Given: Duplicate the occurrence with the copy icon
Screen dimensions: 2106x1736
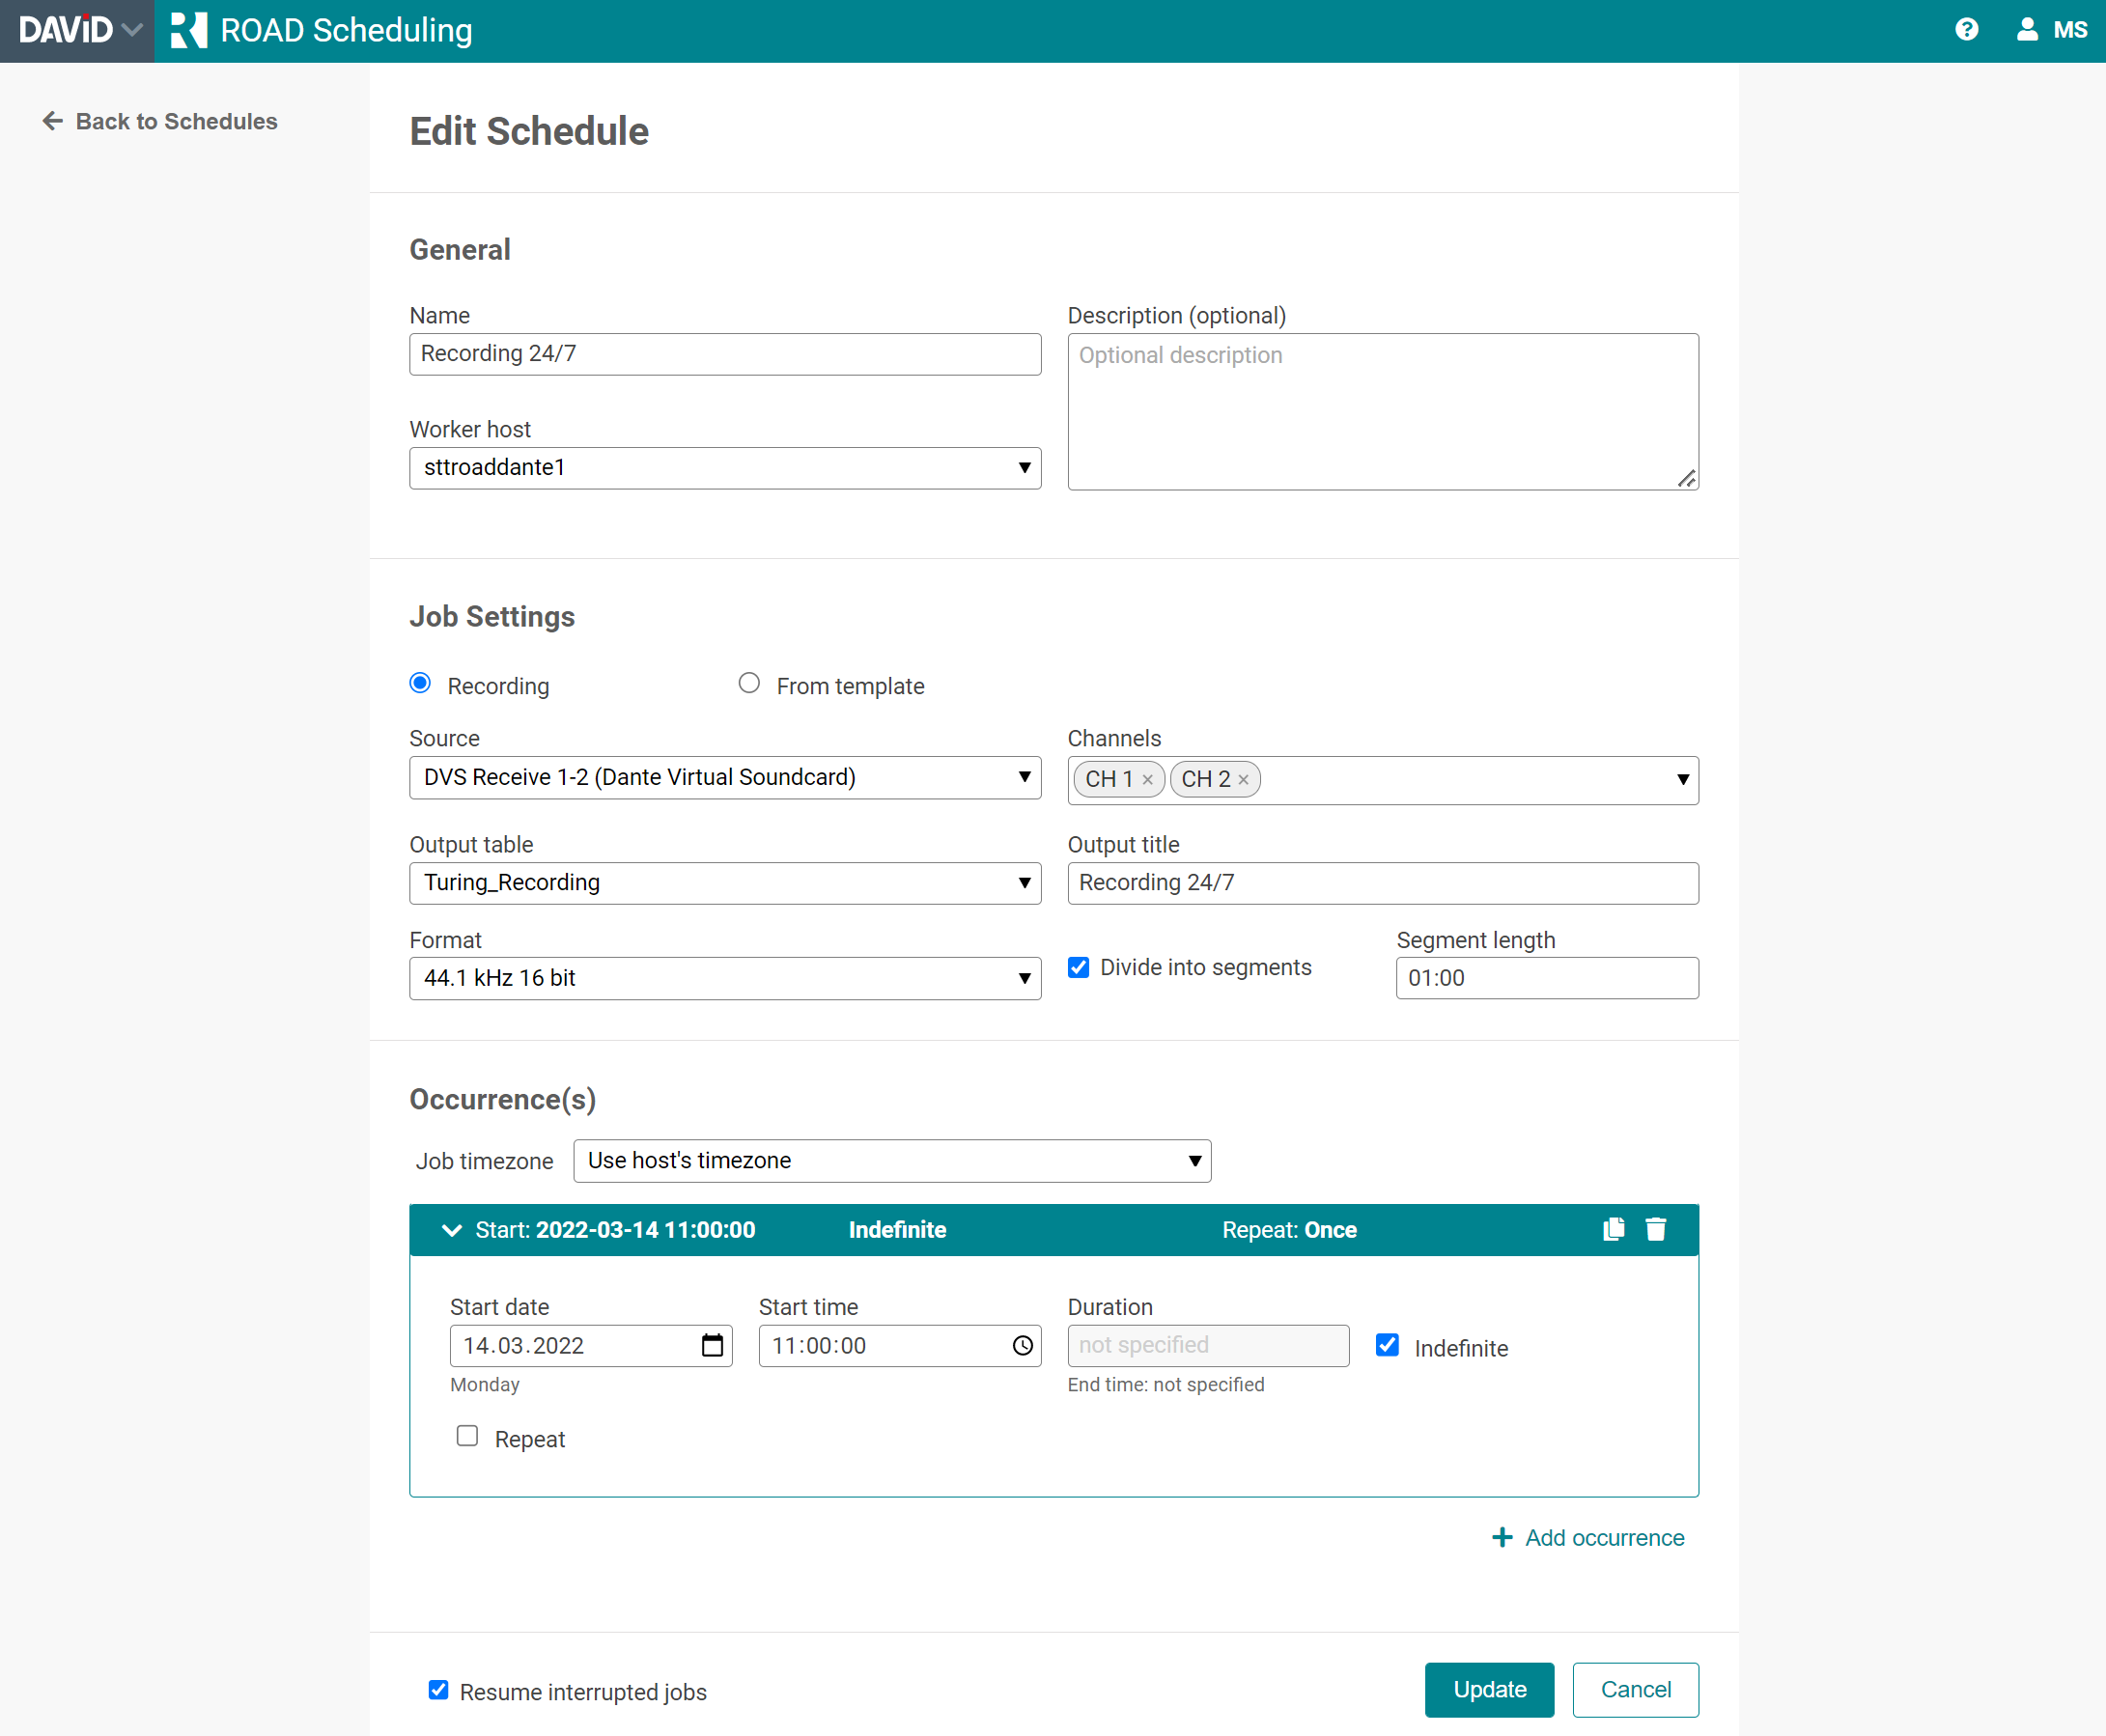Looking at the screenshot, I should [1613, 1229].
